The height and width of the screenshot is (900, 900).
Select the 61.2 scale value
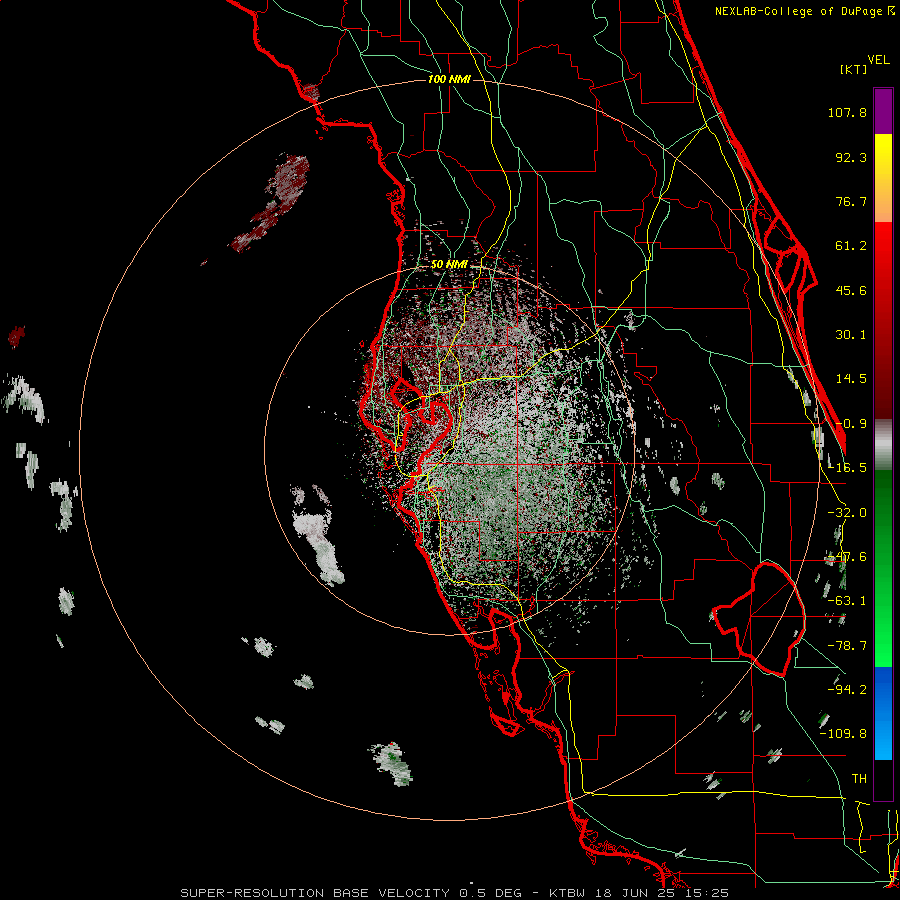pos(851,246)
